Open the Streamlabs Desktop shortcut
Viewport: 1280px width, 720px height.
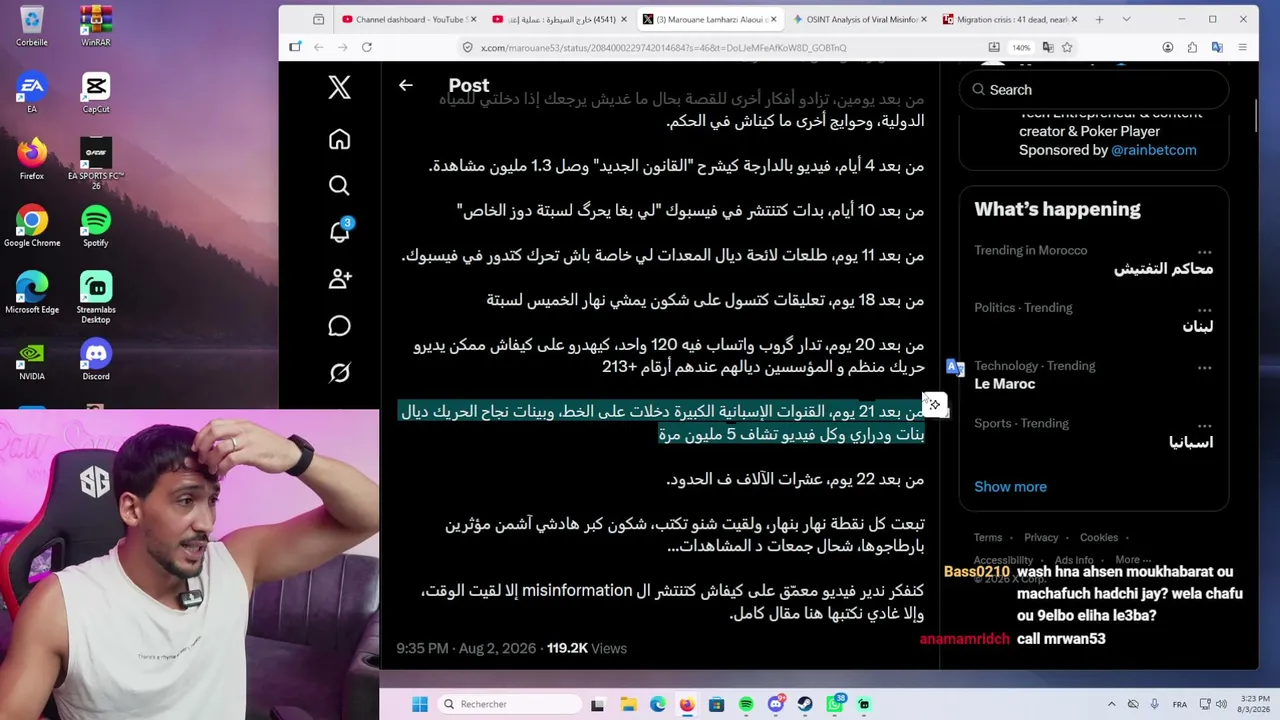point(96,297)
